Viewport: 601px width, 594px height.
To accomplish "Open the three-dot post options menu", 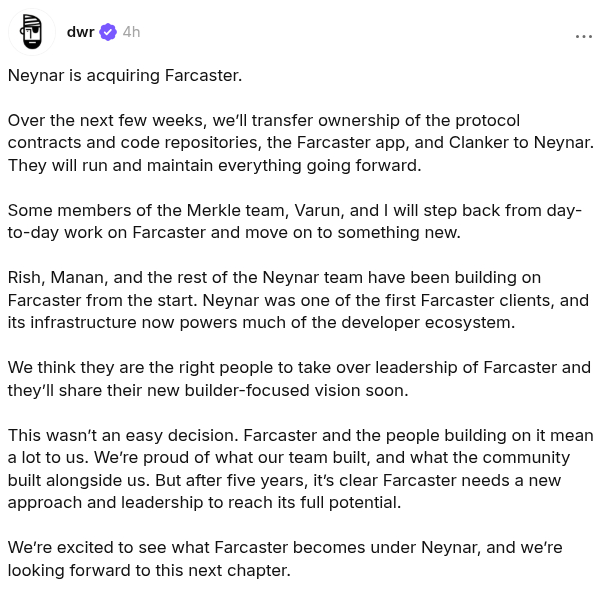I will [x=583, y=36].
